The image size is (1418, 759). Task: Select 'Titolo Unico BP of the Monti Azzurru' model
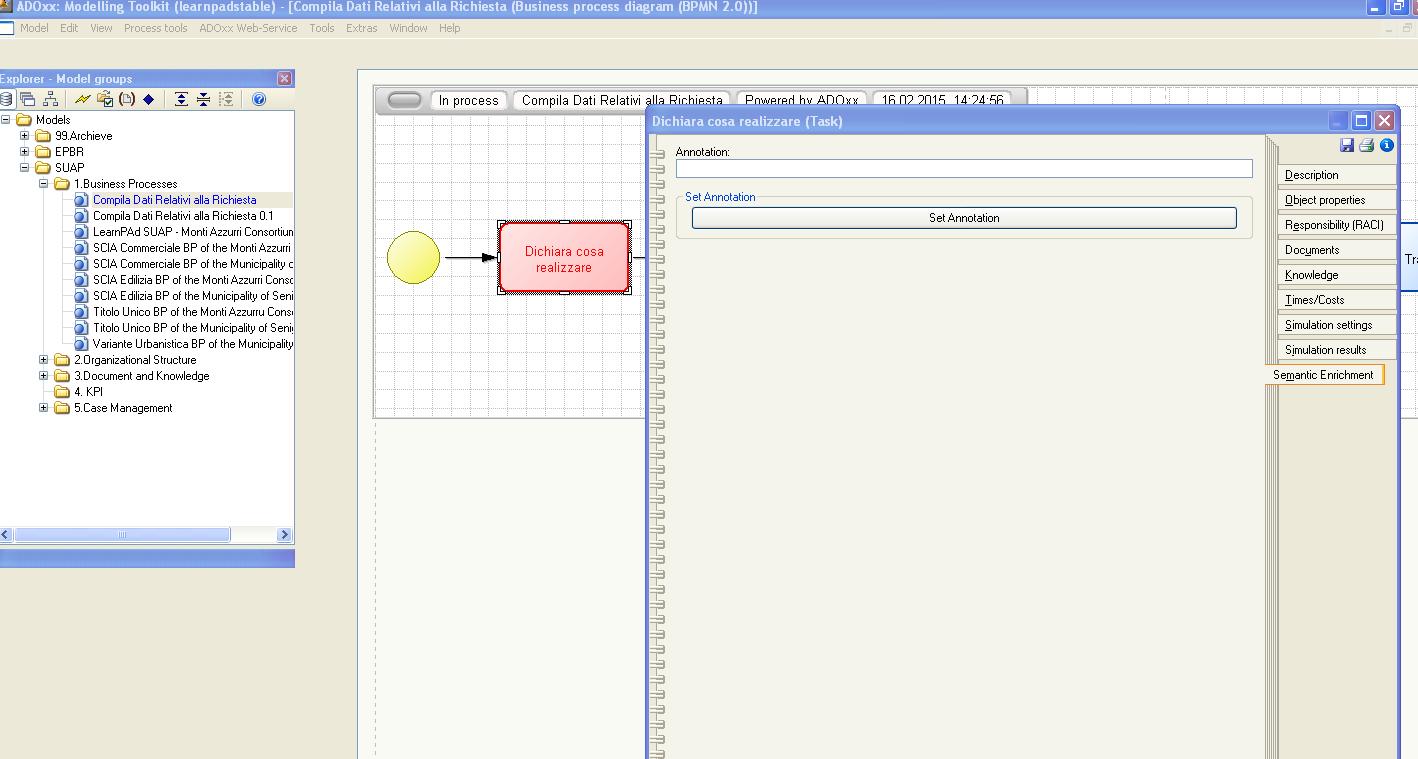(x=193, y=312)
